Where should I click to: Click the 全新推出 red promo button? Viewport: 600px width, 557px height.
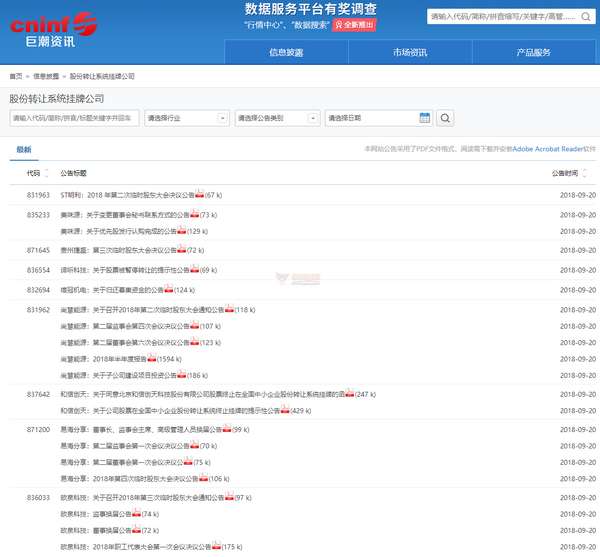point(355,24)
